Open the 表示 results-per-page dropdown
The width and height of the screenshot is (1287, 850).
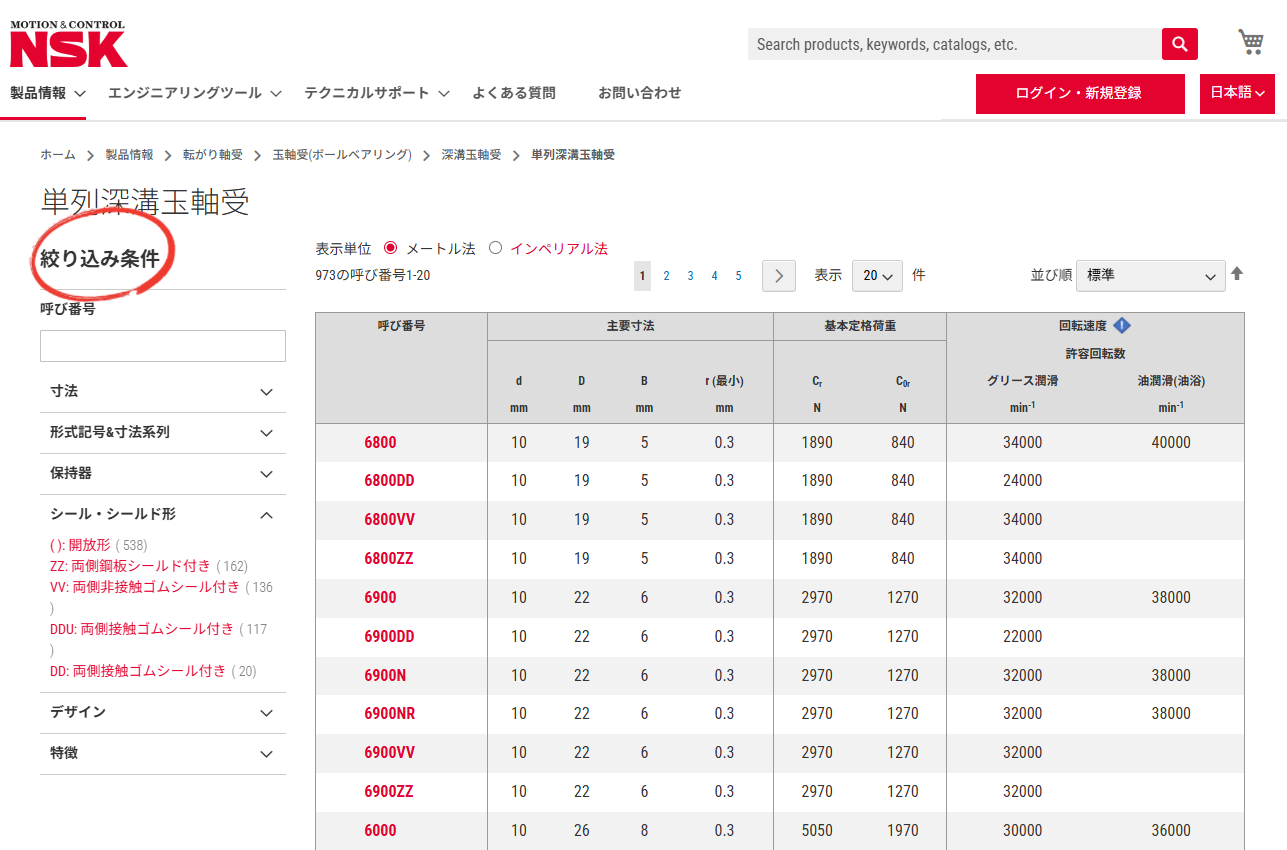pyautogui.click(x=877, y=275)
